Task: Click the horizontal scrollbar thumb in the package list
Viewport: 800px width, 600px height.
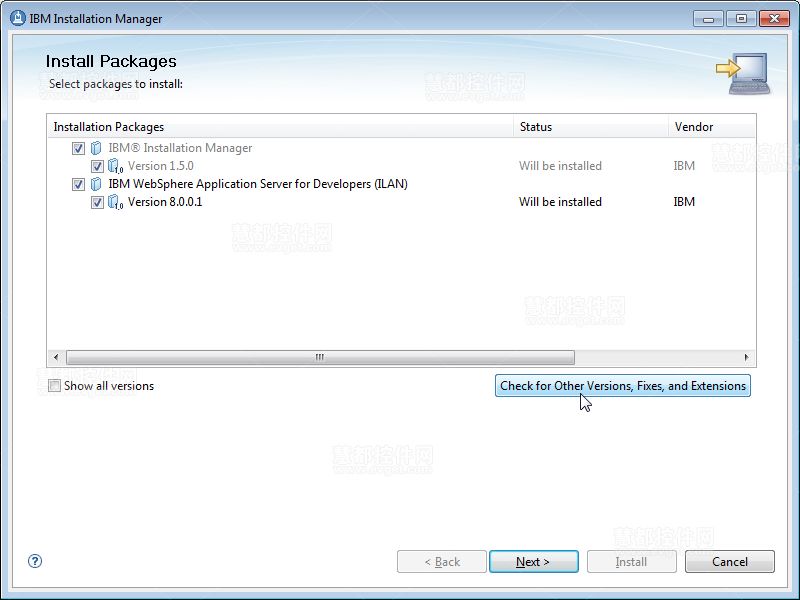Action: 320,357
